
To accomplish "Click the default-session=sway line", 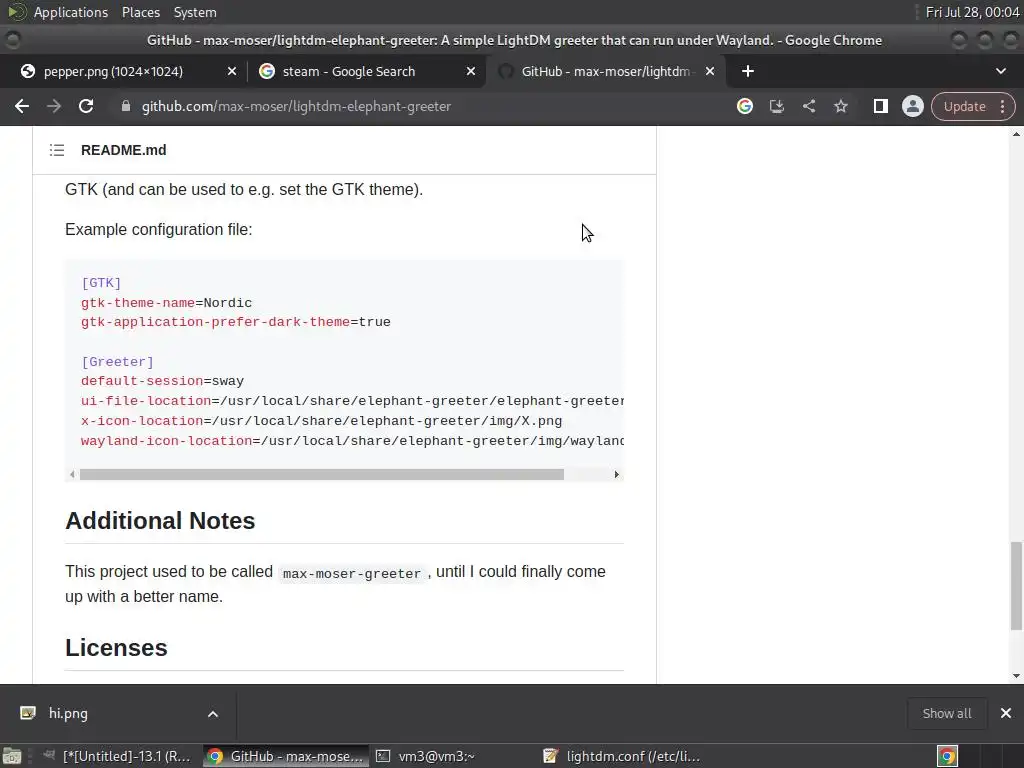I will click(163, 381).
